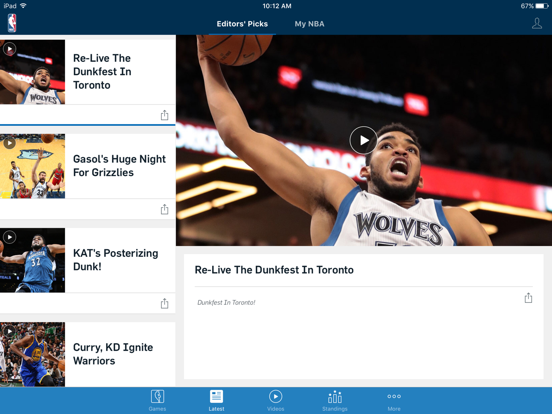The height and width of the screenshot is (414, 552).
Task: Share KAT's Posterizing Dunk story
Action: (164, 303)
